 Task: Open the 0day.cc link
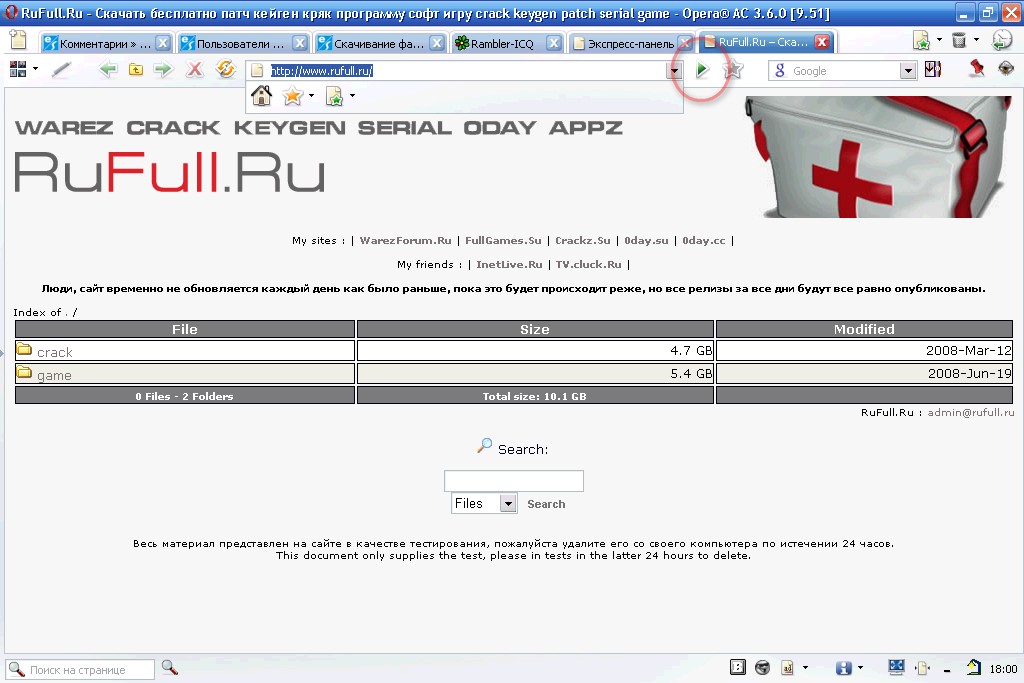coord(704,240)
